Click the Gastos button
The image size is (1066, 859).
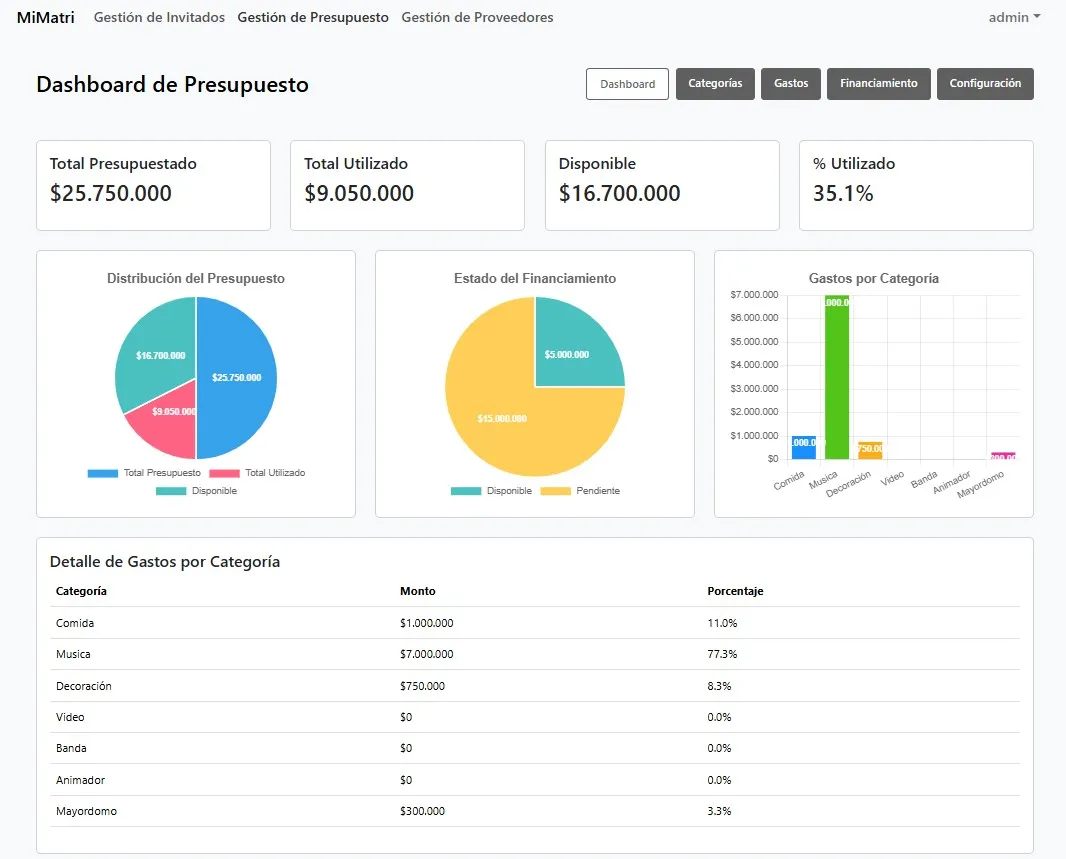tap(791, 84)
